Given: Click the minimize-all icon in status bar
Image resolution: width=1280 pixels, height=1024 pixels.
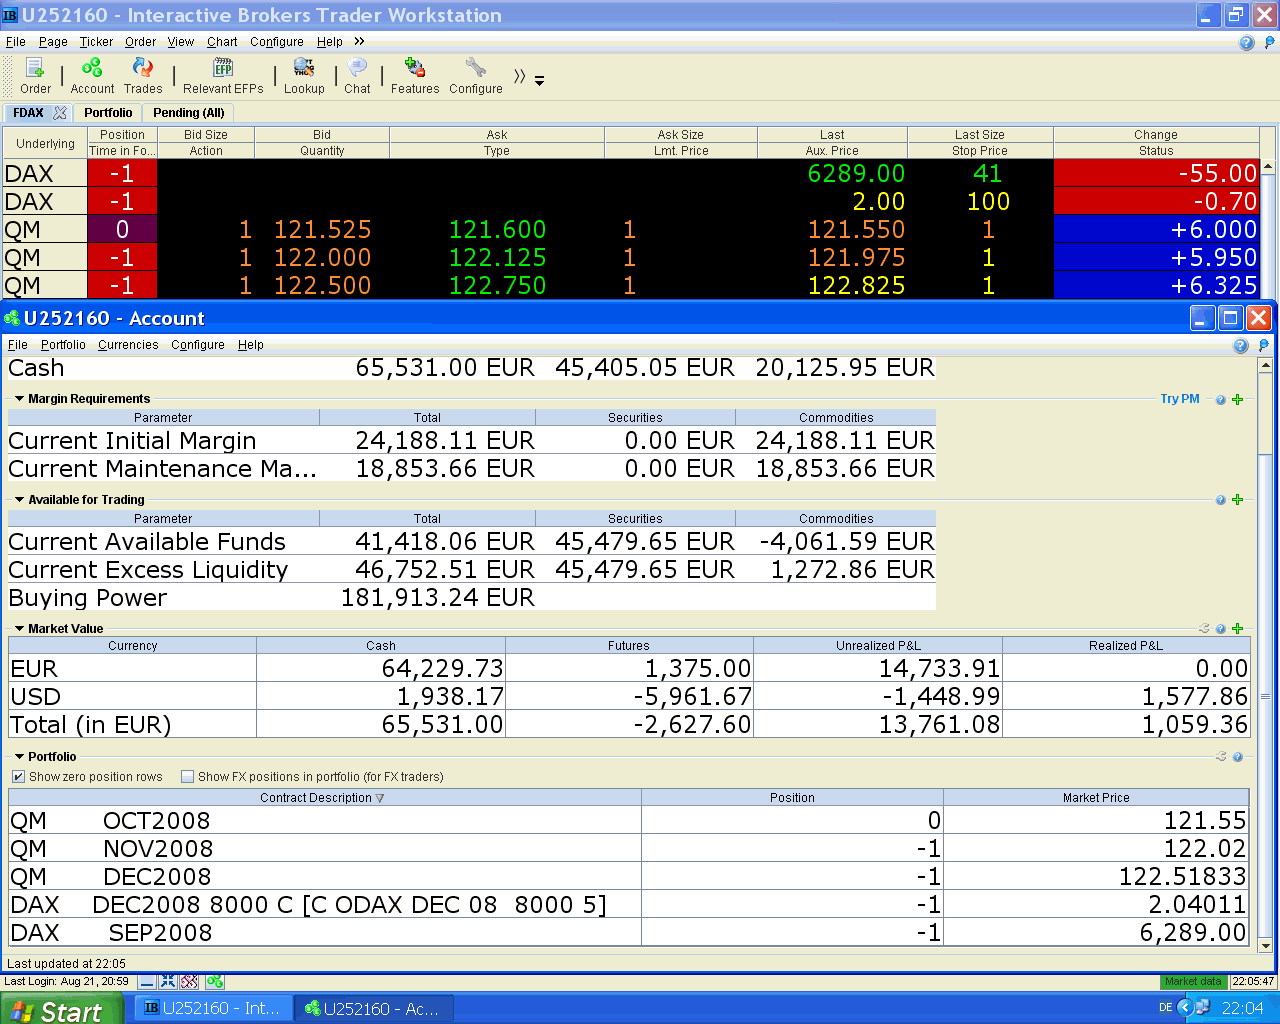Looking at the screenshot, I should tap(147, 982).
